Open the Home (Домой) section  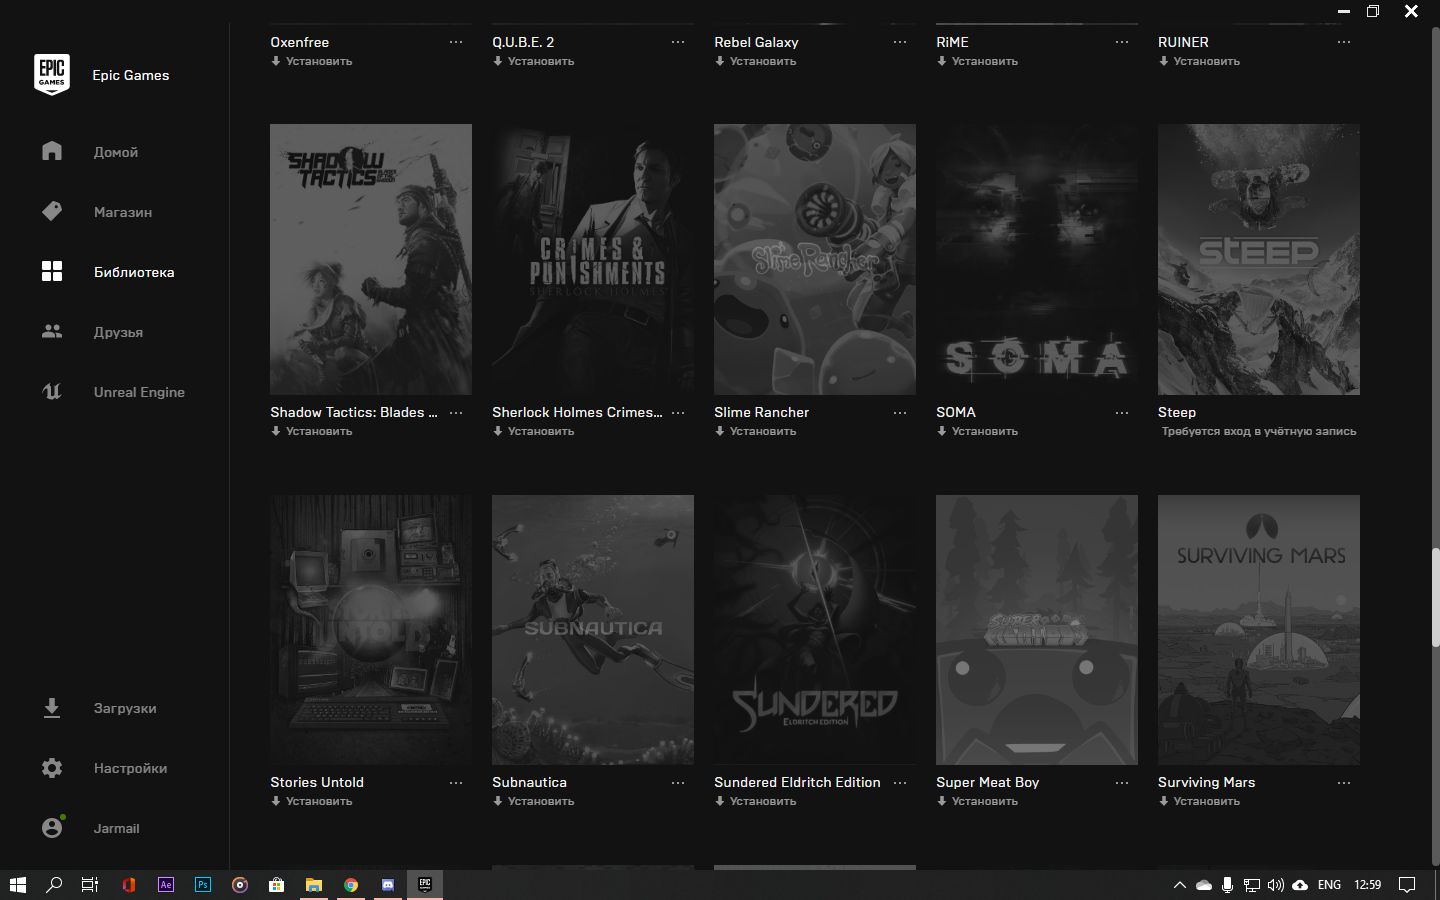click(115, 152)
